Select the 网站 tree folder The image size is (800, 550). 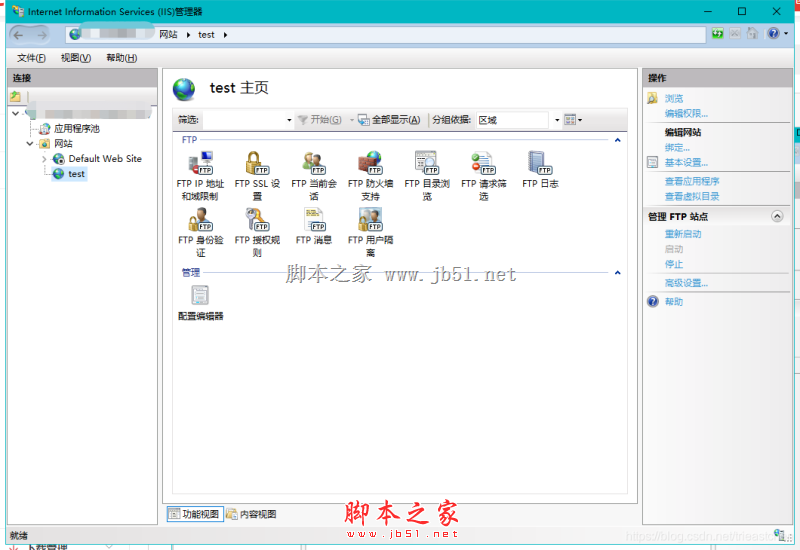63,144
